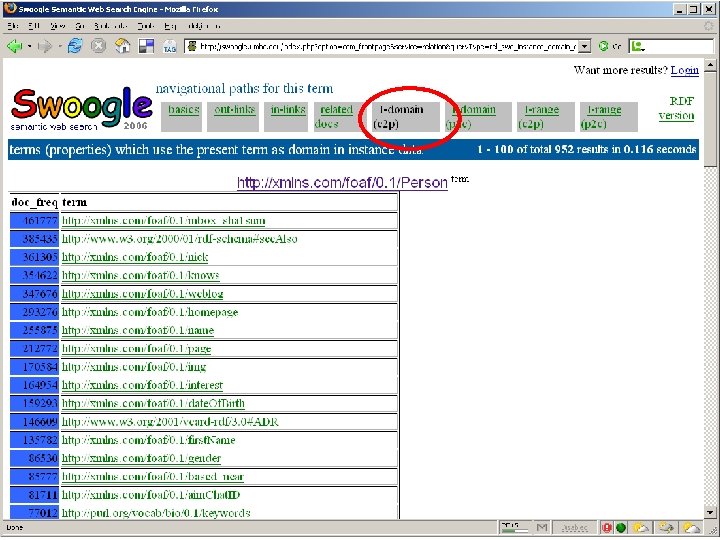
Task: Open the bio/0.1/keywords link
Action: click(x=156, y=513)
